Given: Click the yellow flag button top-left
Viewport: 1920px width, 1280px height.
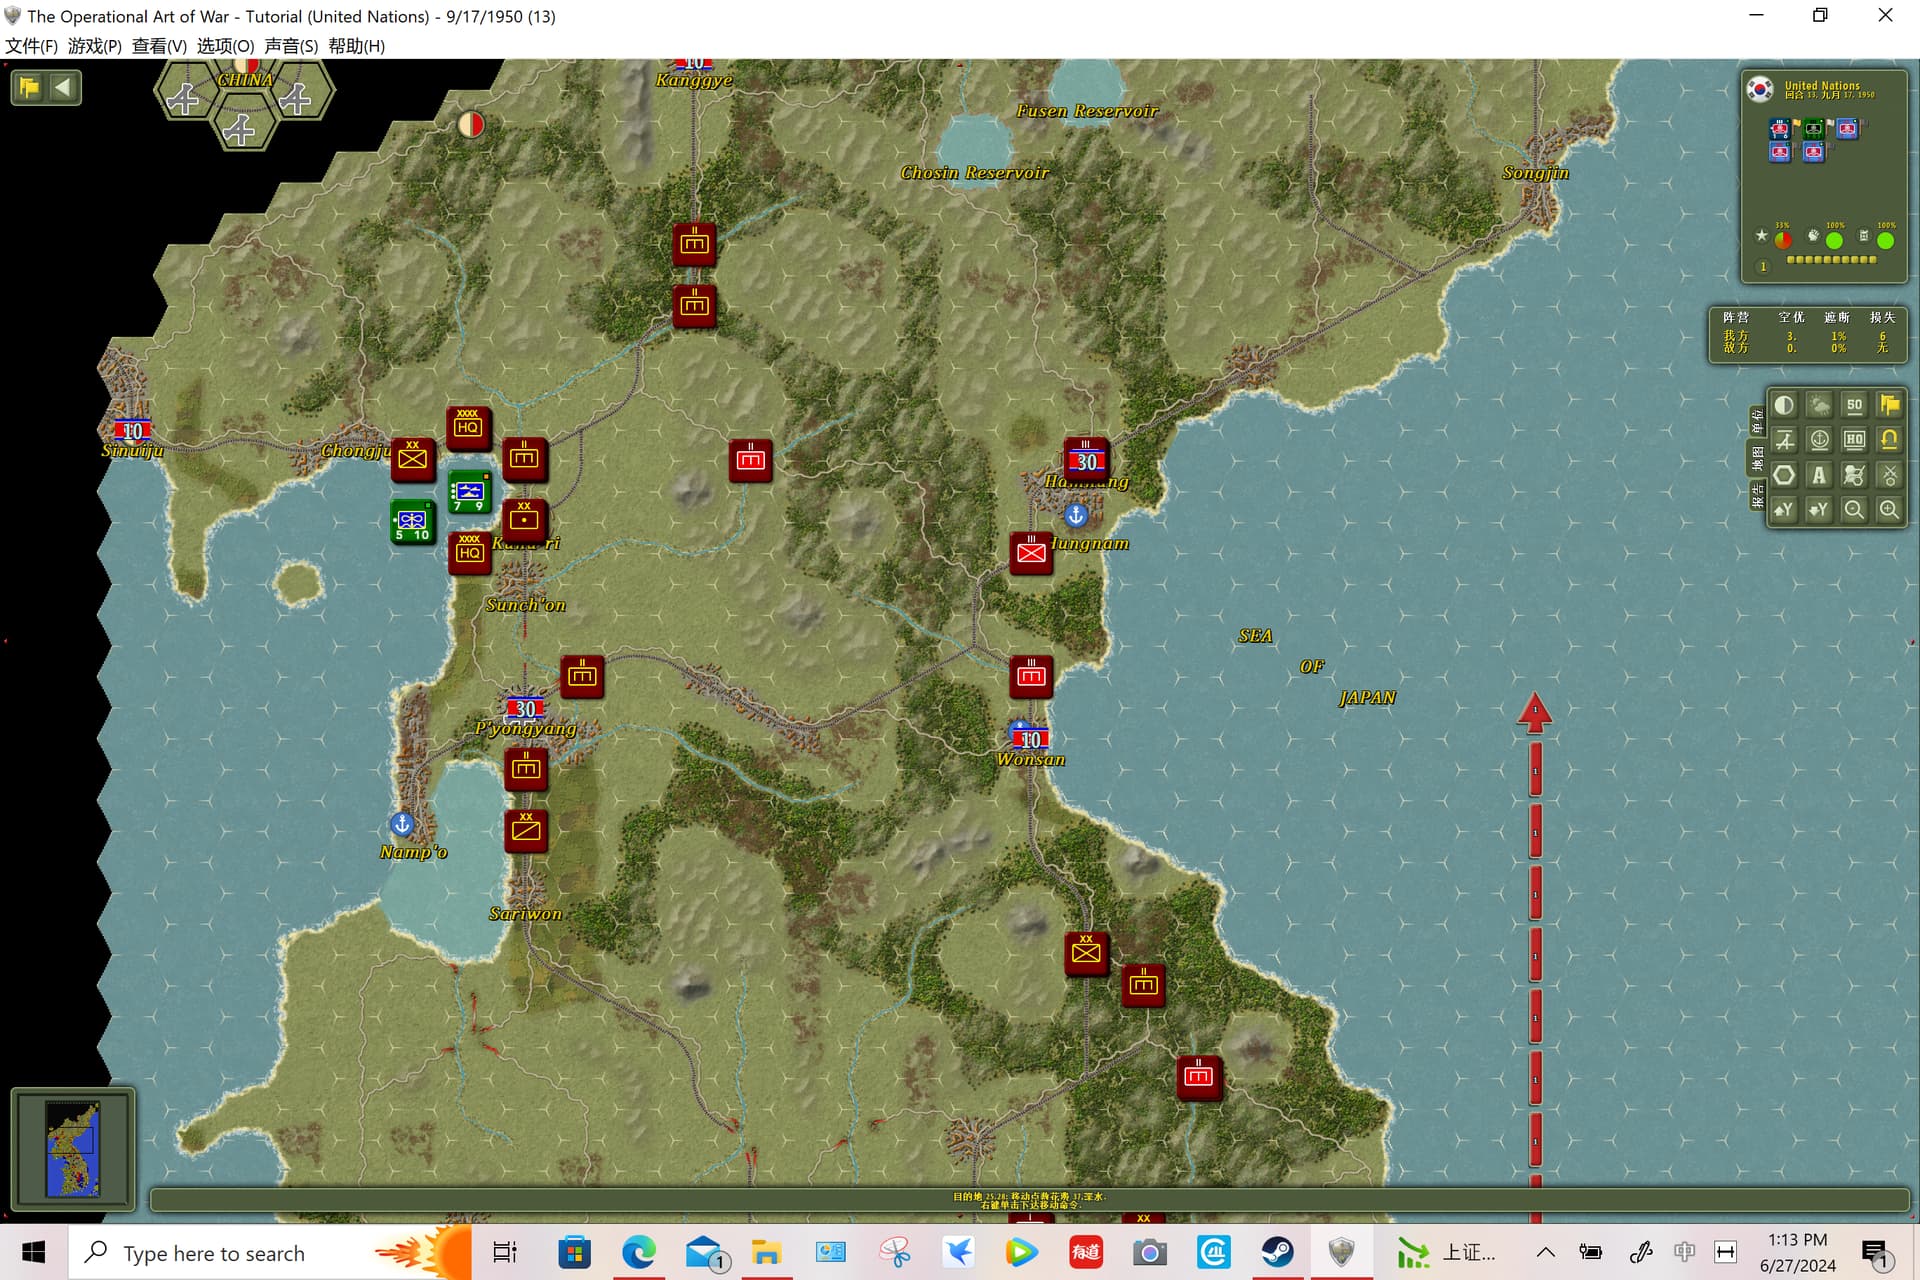Looking at the screenshot, I should tap(28, 87).
